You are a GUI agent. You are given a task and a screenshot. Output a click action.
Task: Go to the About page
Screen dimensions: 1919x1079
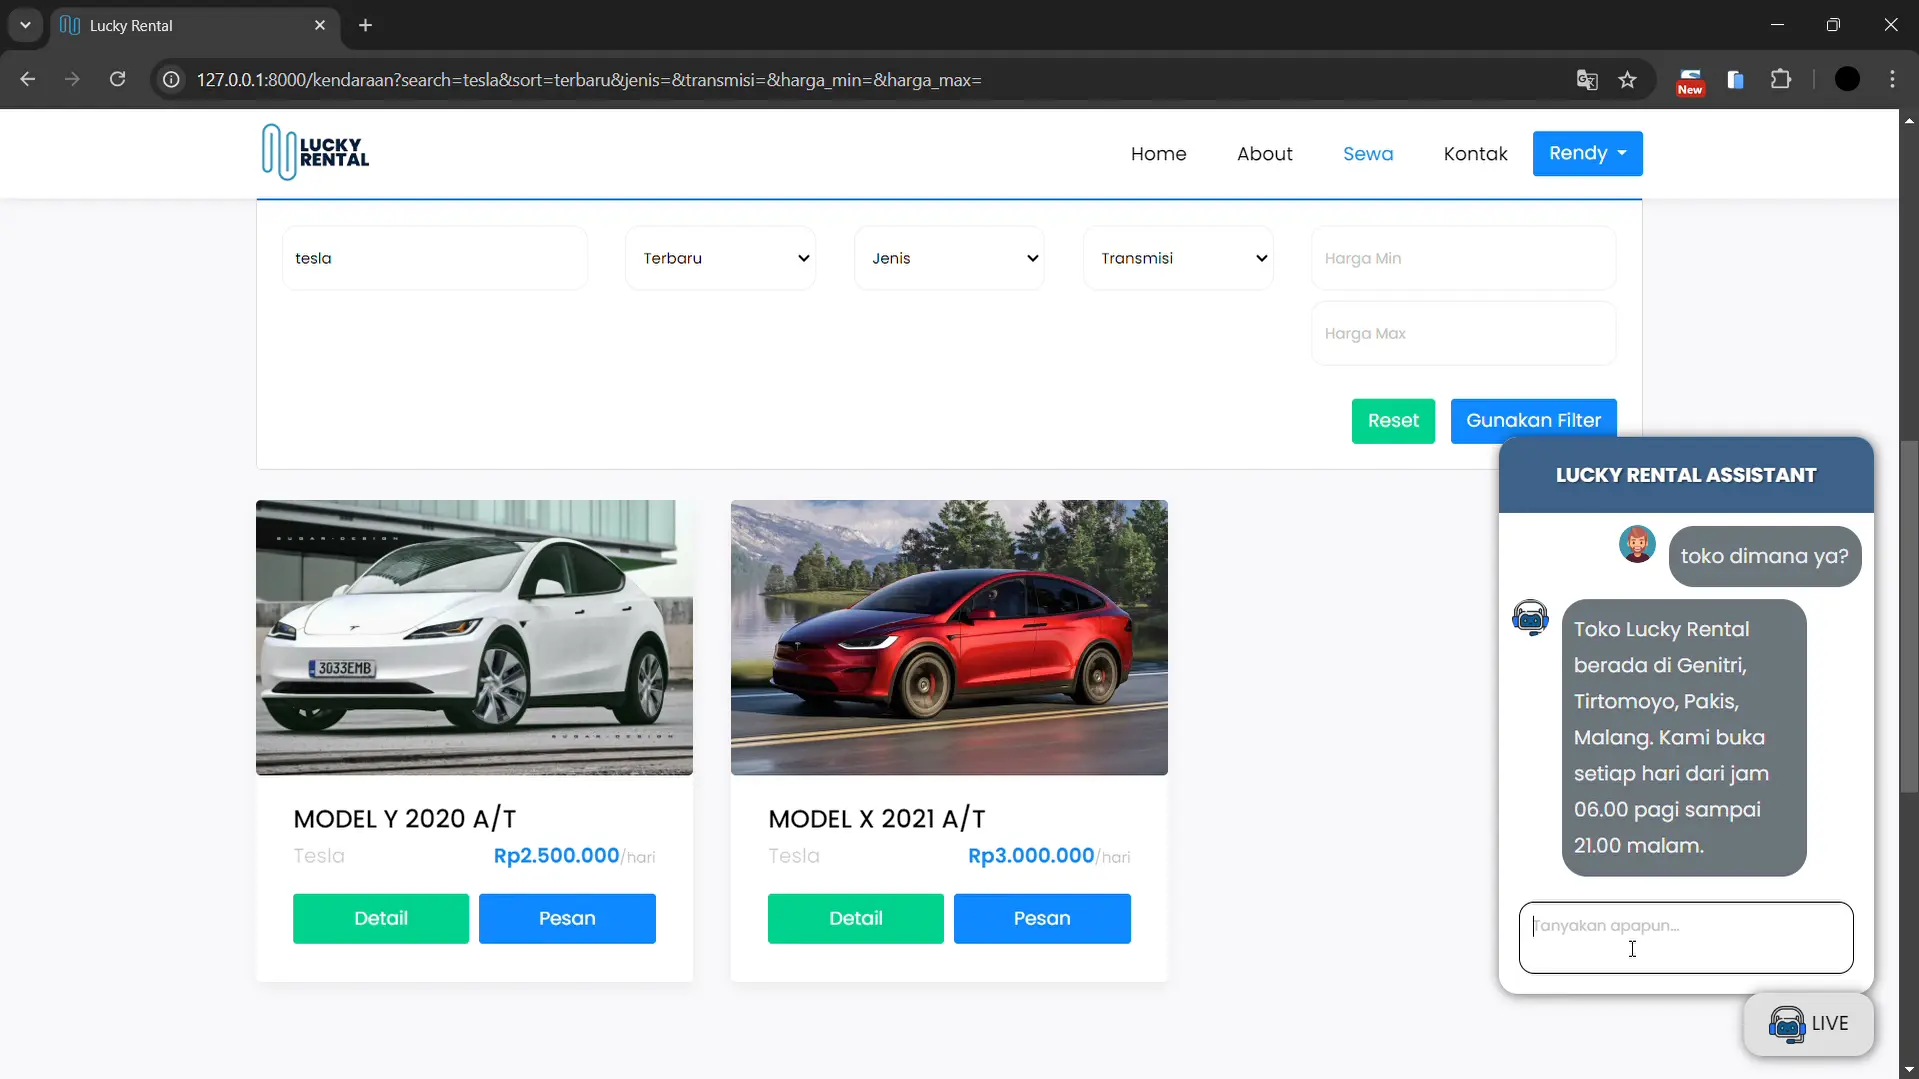pos(1264,154)
